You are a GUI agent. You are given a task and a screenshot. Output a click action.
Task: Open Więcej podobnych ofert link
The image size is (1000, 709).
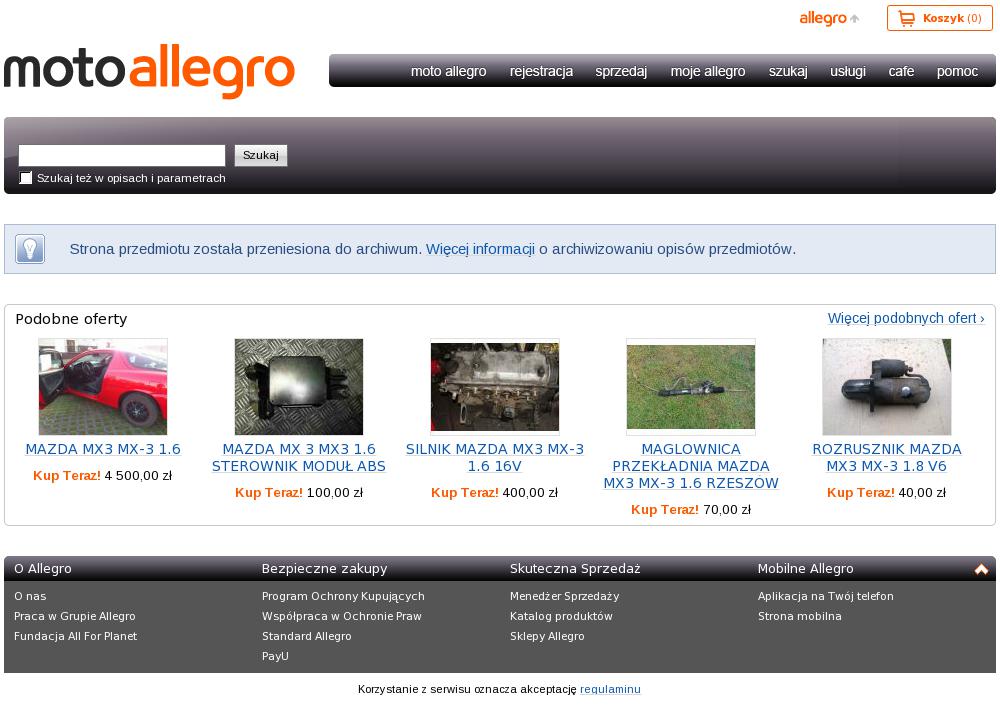(x=906, y=318)
